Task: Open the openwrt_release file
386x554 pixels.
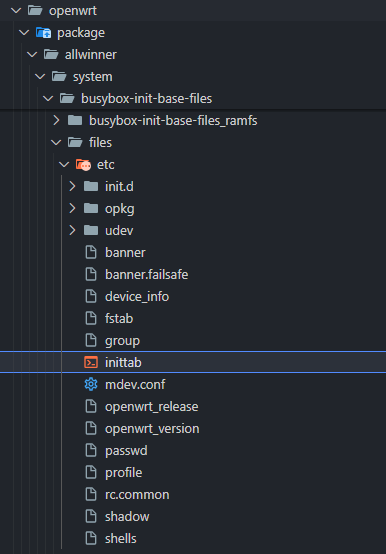Action: point(152,407)
